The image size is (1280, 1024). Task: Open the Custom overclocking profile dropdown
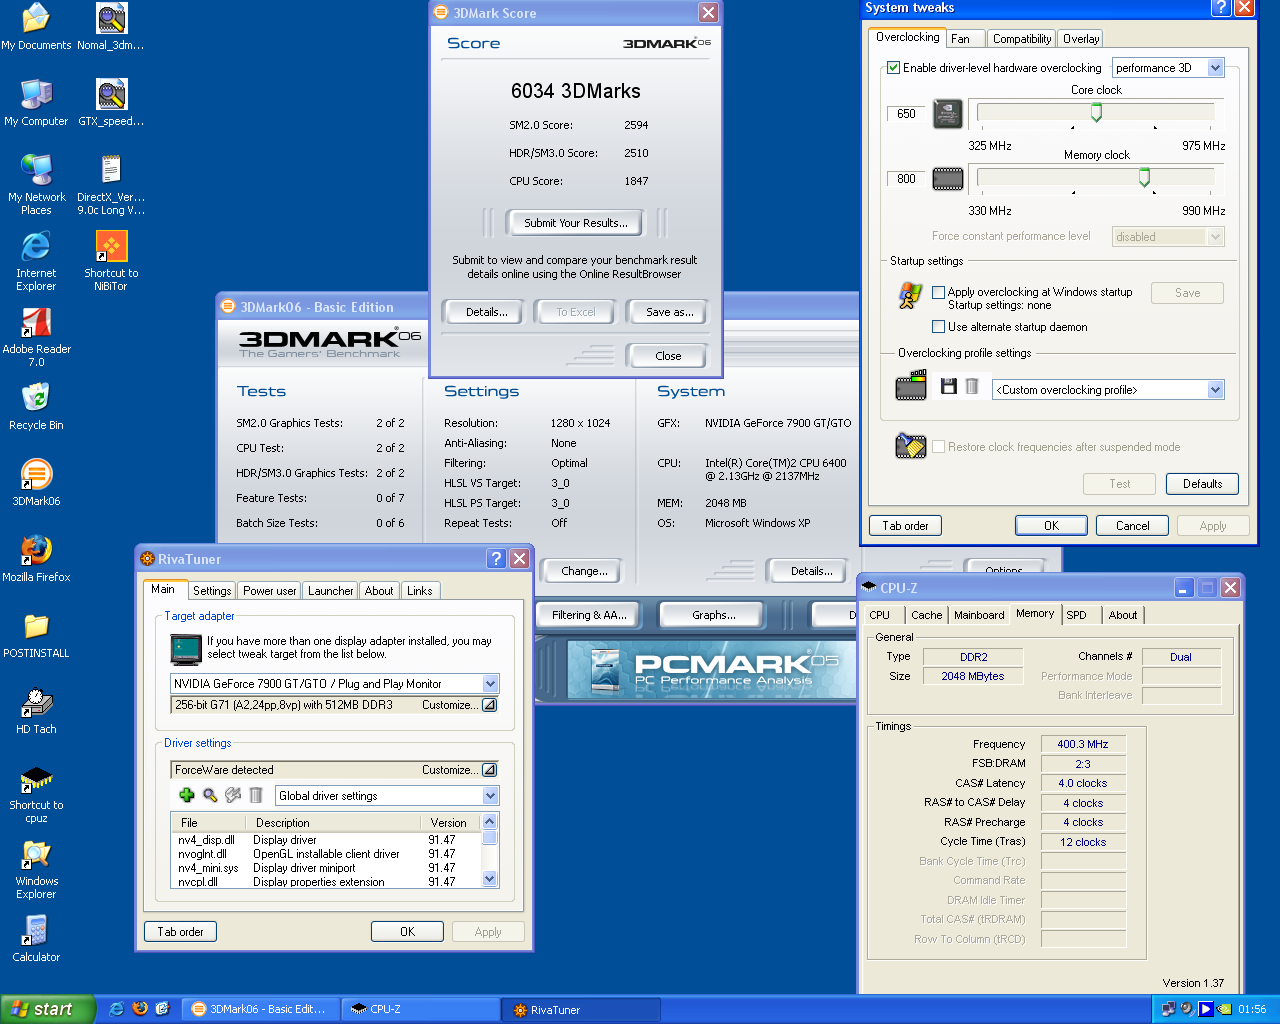[1216, 390]
